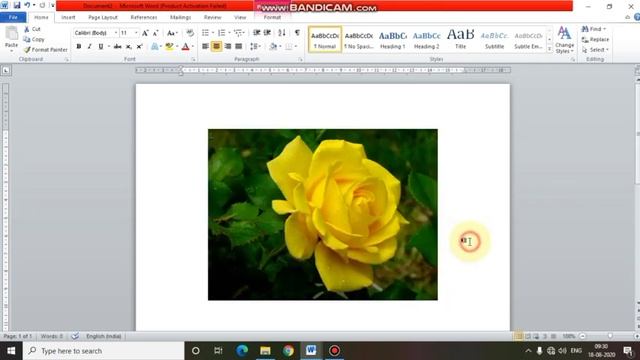The image size is (640, 360).
Task: Toggle Bold formatting
Action: [78, 47]
